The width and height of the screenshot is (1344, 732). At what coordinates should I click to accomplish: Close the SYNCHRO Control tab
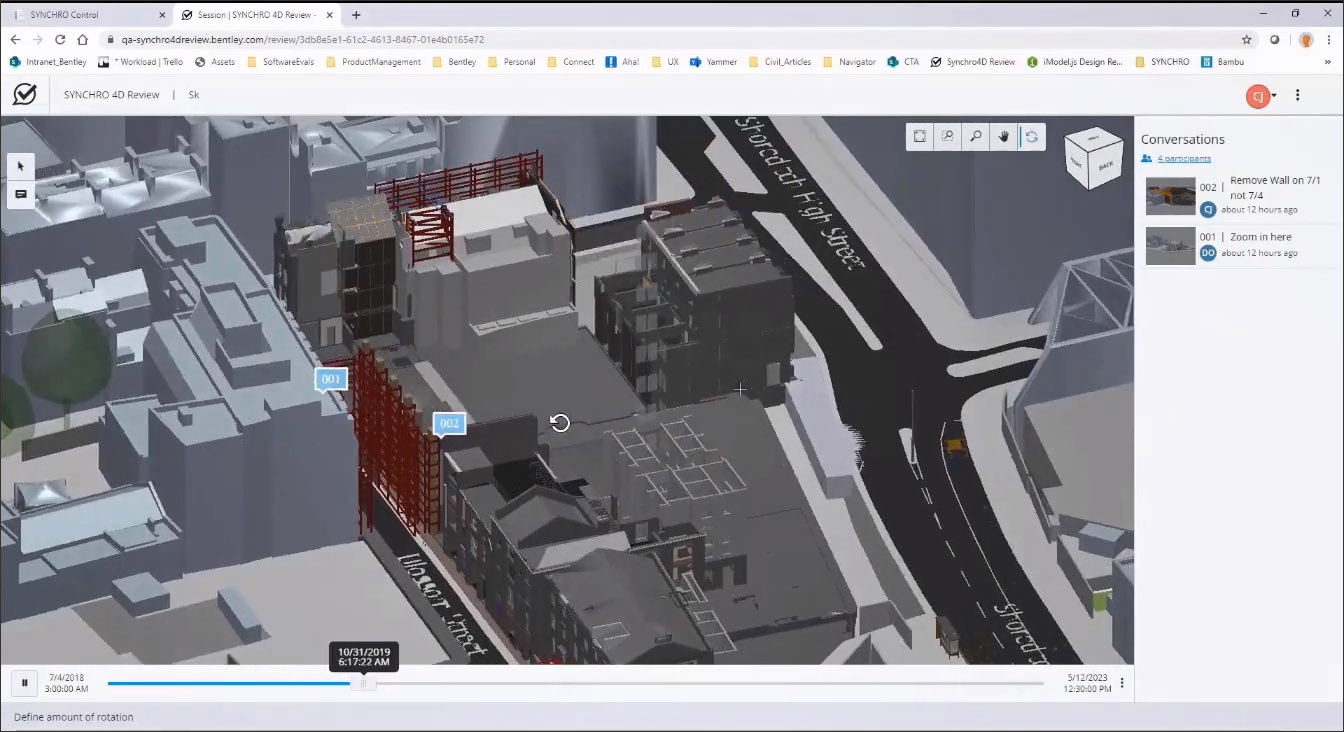point(162,15)
